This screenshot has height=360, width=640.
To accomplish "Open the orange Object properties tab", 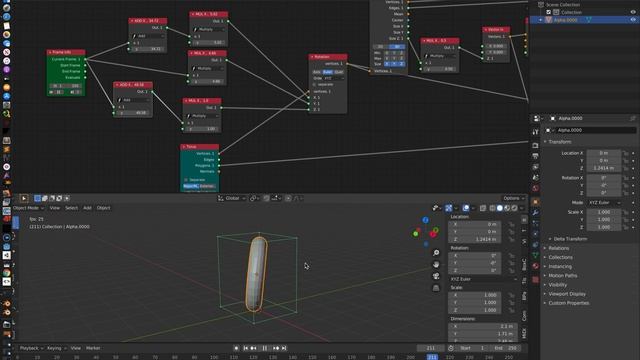I will pyautogui.click(x=535, y=202).
